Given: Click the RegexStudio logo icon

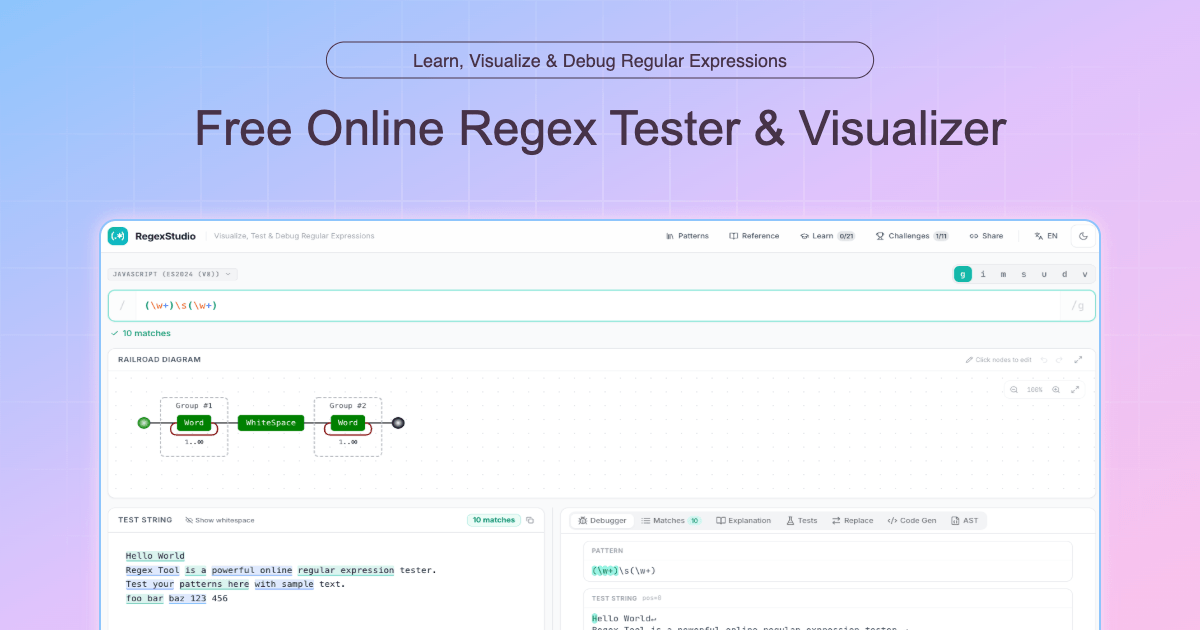Looking at the screenshot, I should tap(118, 236).
